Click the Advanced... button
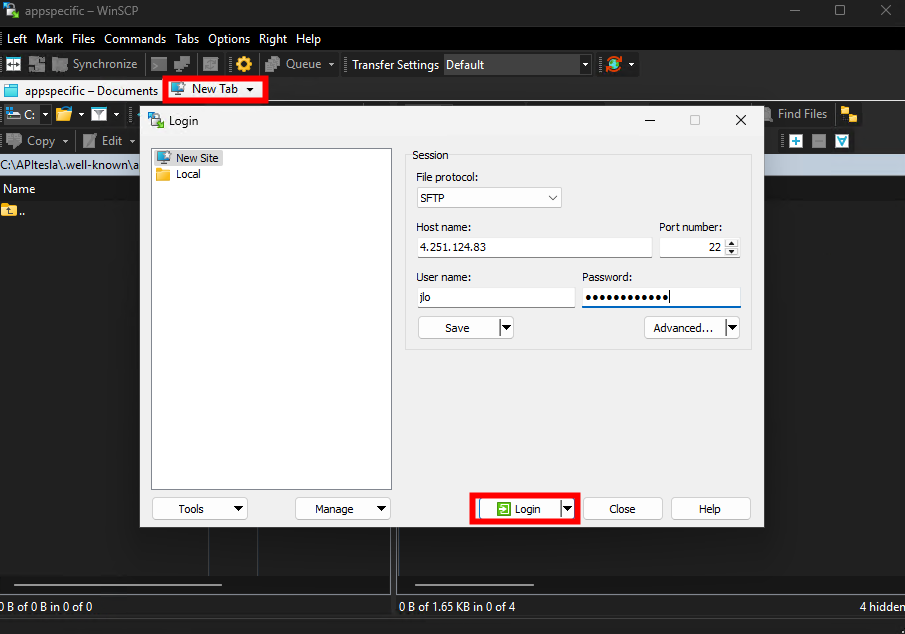 (x=684, y=328)
